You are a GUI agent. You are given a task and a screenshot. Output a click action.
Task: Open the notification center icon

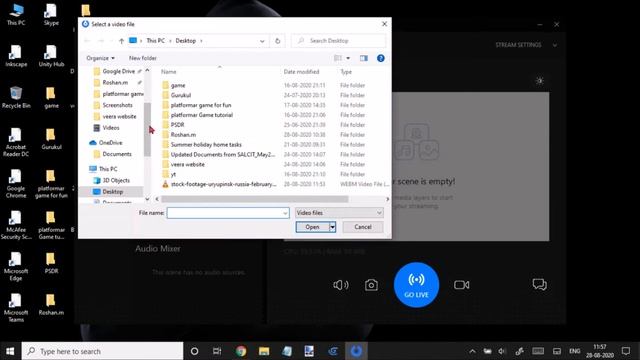pyautogui.click(x=626, y=351)
